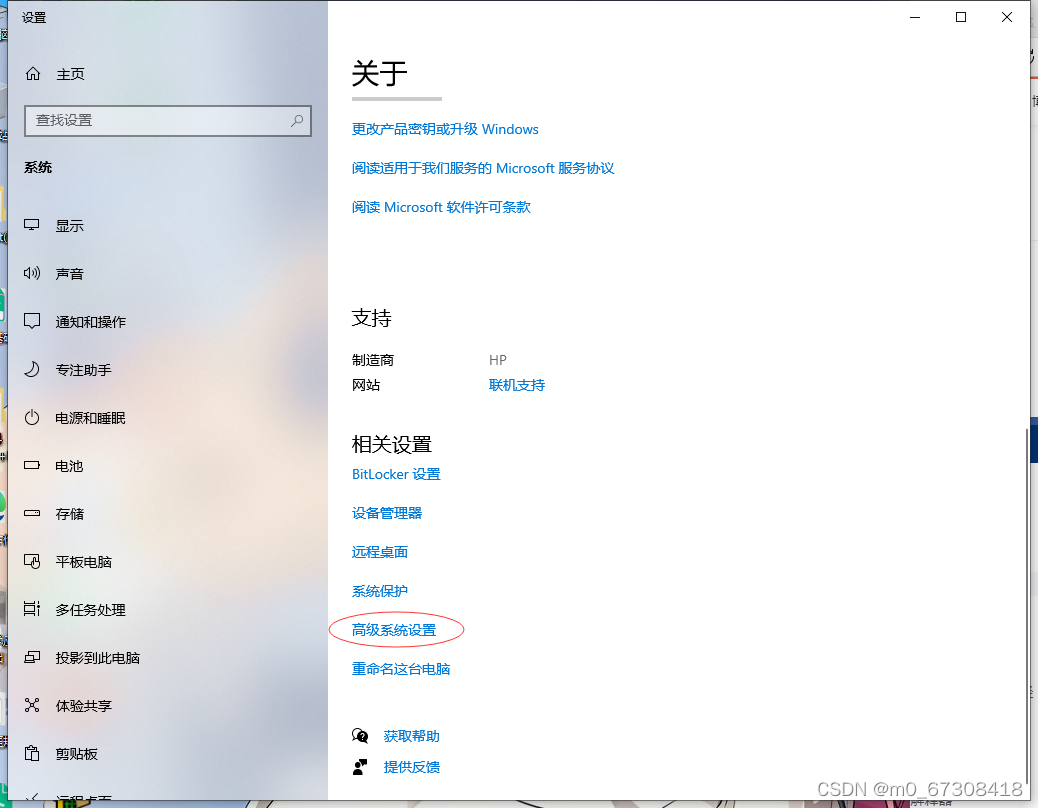Click the Projecting to this PC icon

tap(32, 657)
